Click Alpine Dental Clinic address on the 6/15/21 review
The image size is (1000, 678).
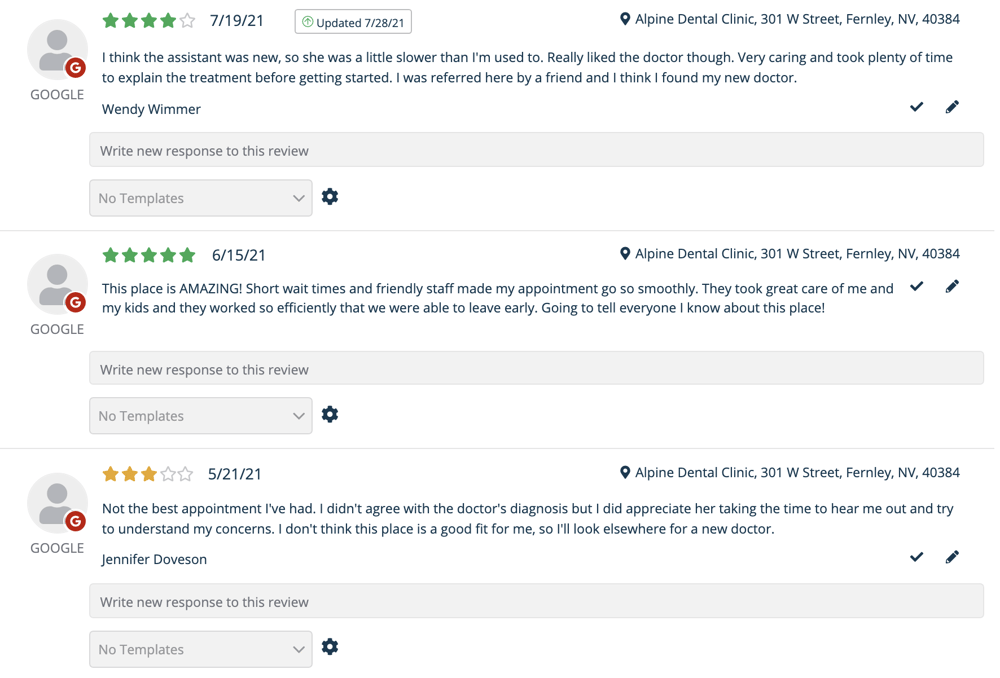click(x=797, y=254)
